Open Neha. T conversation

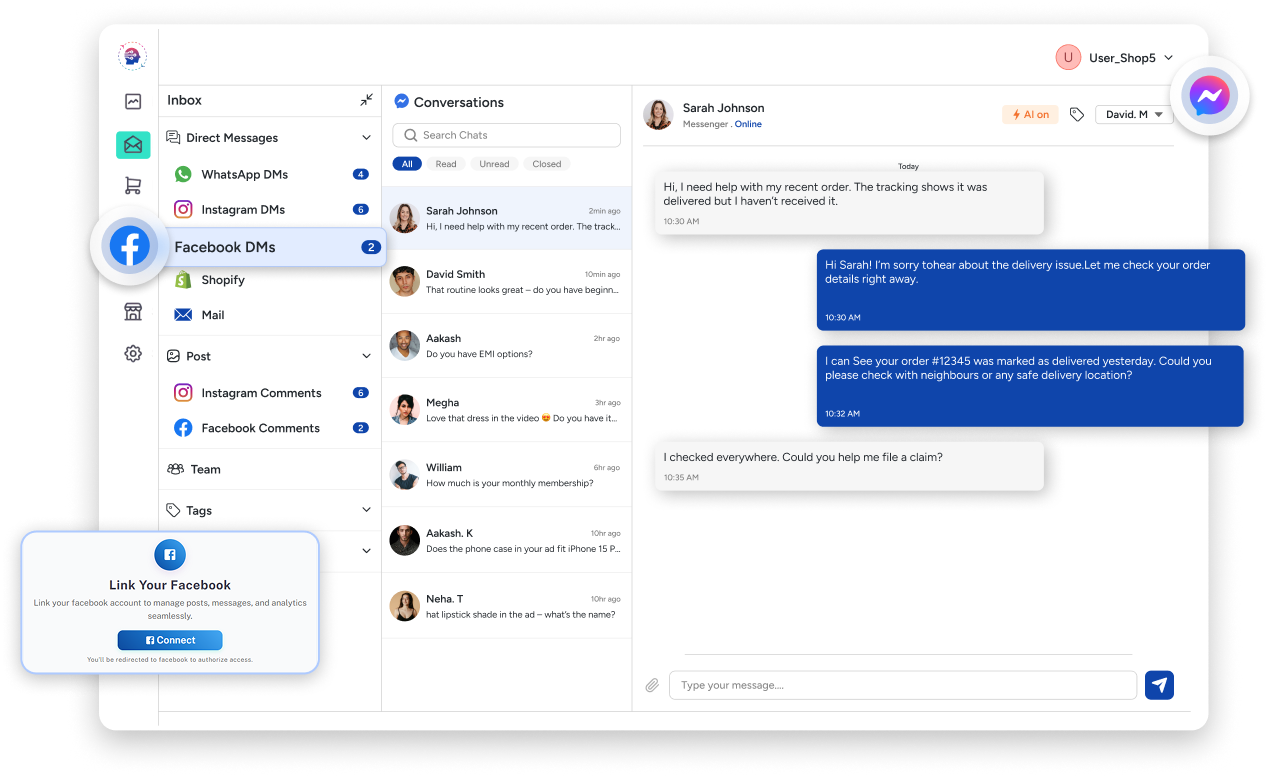[506, 606]
